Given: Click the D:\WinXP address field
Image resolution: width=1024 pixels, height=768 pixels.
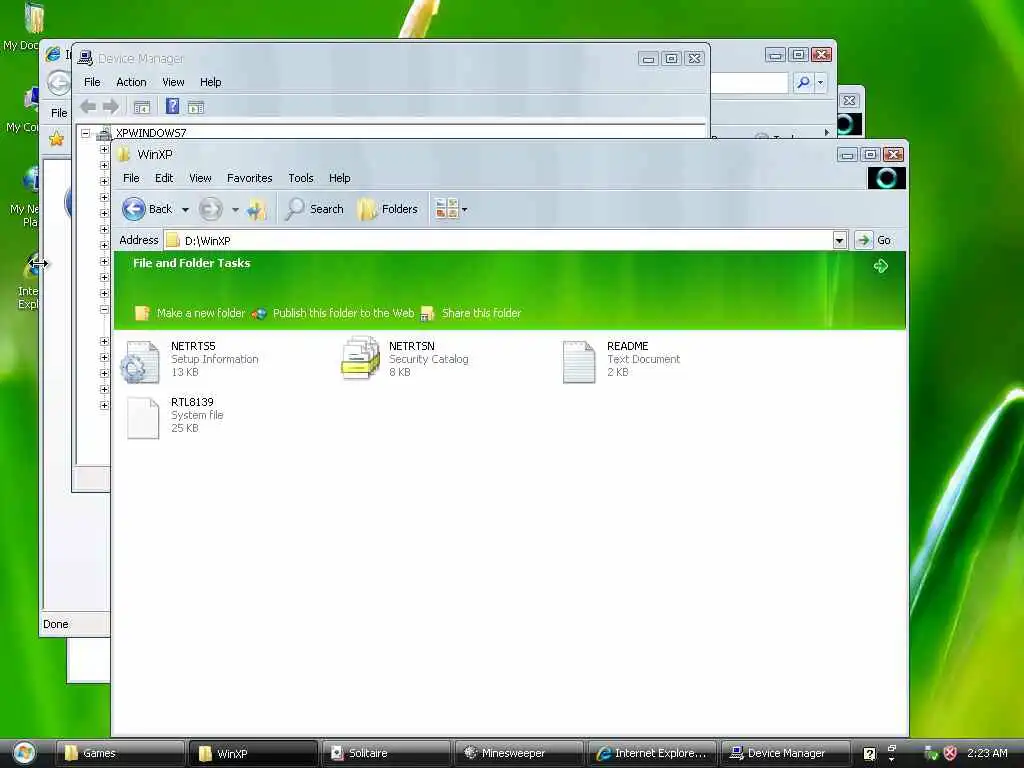Looking at the screenshot, I should [499, 240].
